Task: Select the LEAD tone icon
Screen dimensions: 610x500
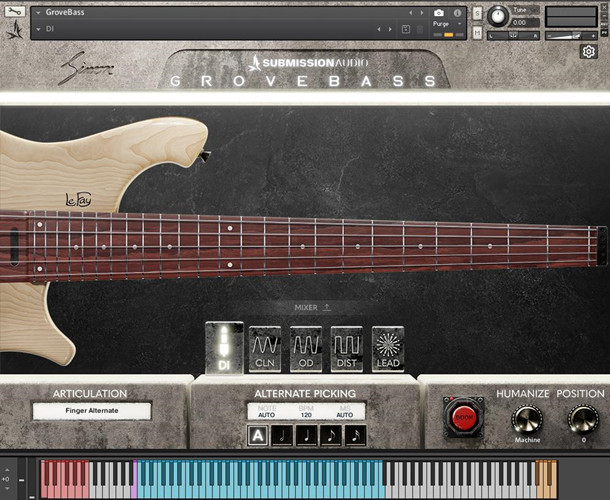Action: tap(388, 349)
